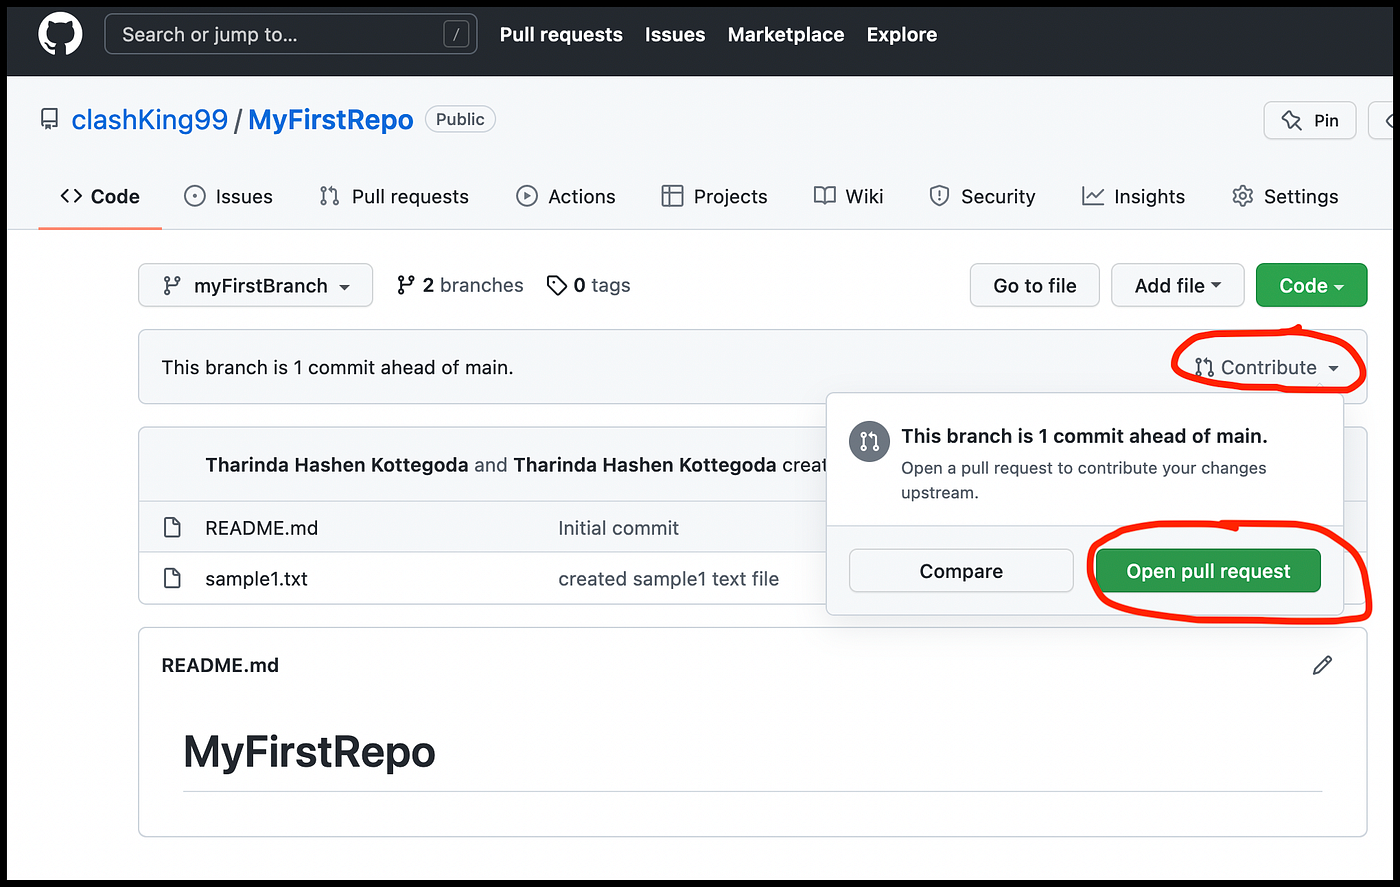Viewport: 1400px width, 887px height.
Task: Open the Wiki tab
Action: (849, 196)
